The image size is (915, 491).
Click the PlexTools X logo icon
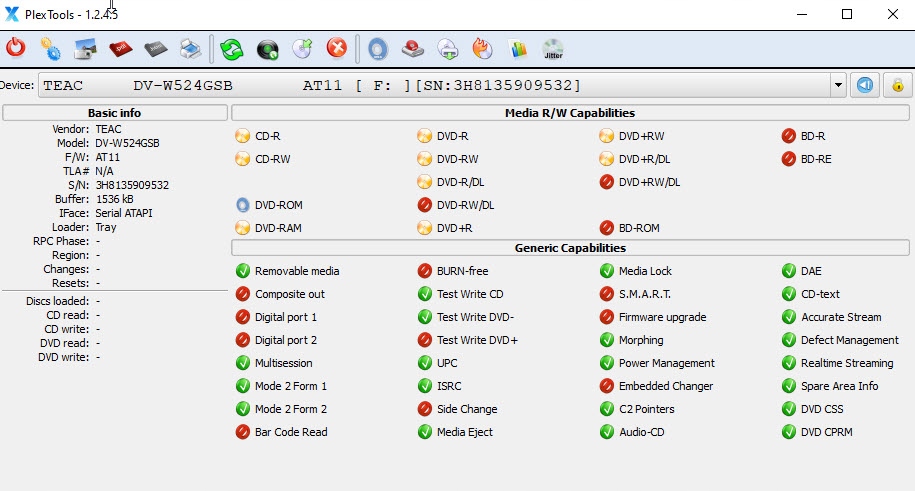[x=12, y=14]
